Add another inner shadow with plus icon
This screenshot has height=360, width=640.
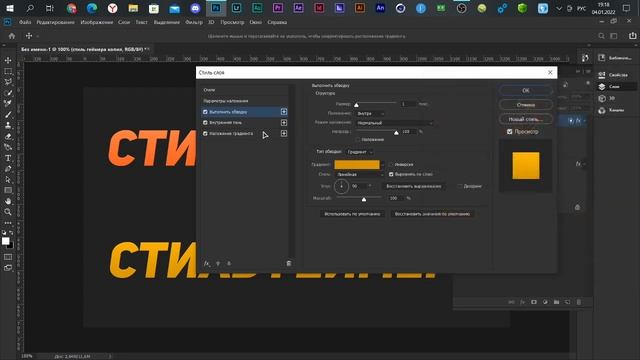click(x=284, y=122)
